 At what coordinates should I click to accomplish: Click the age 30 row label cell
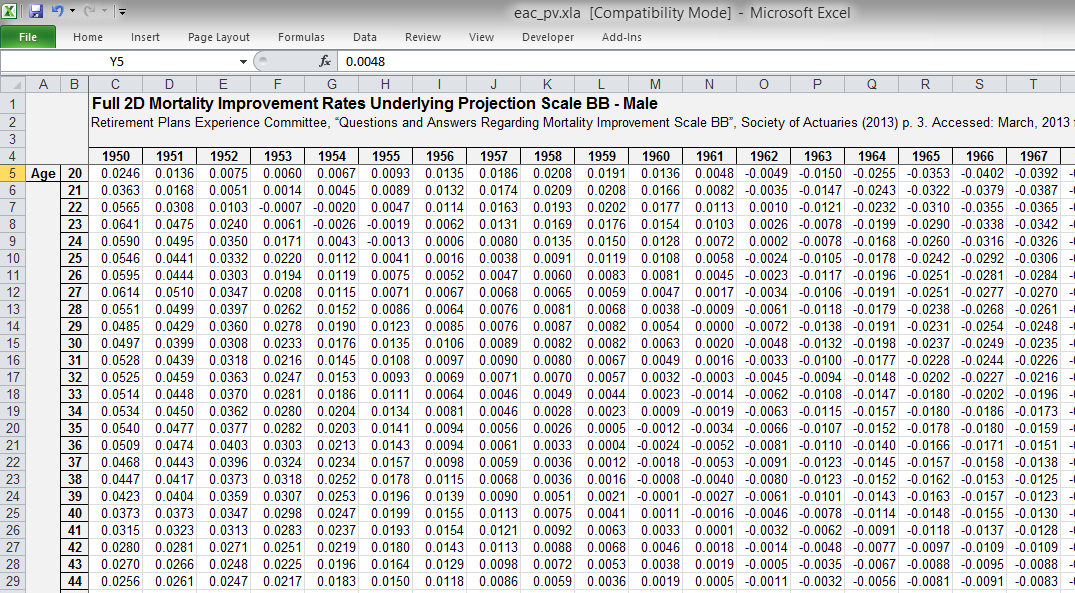click(74, 343)
